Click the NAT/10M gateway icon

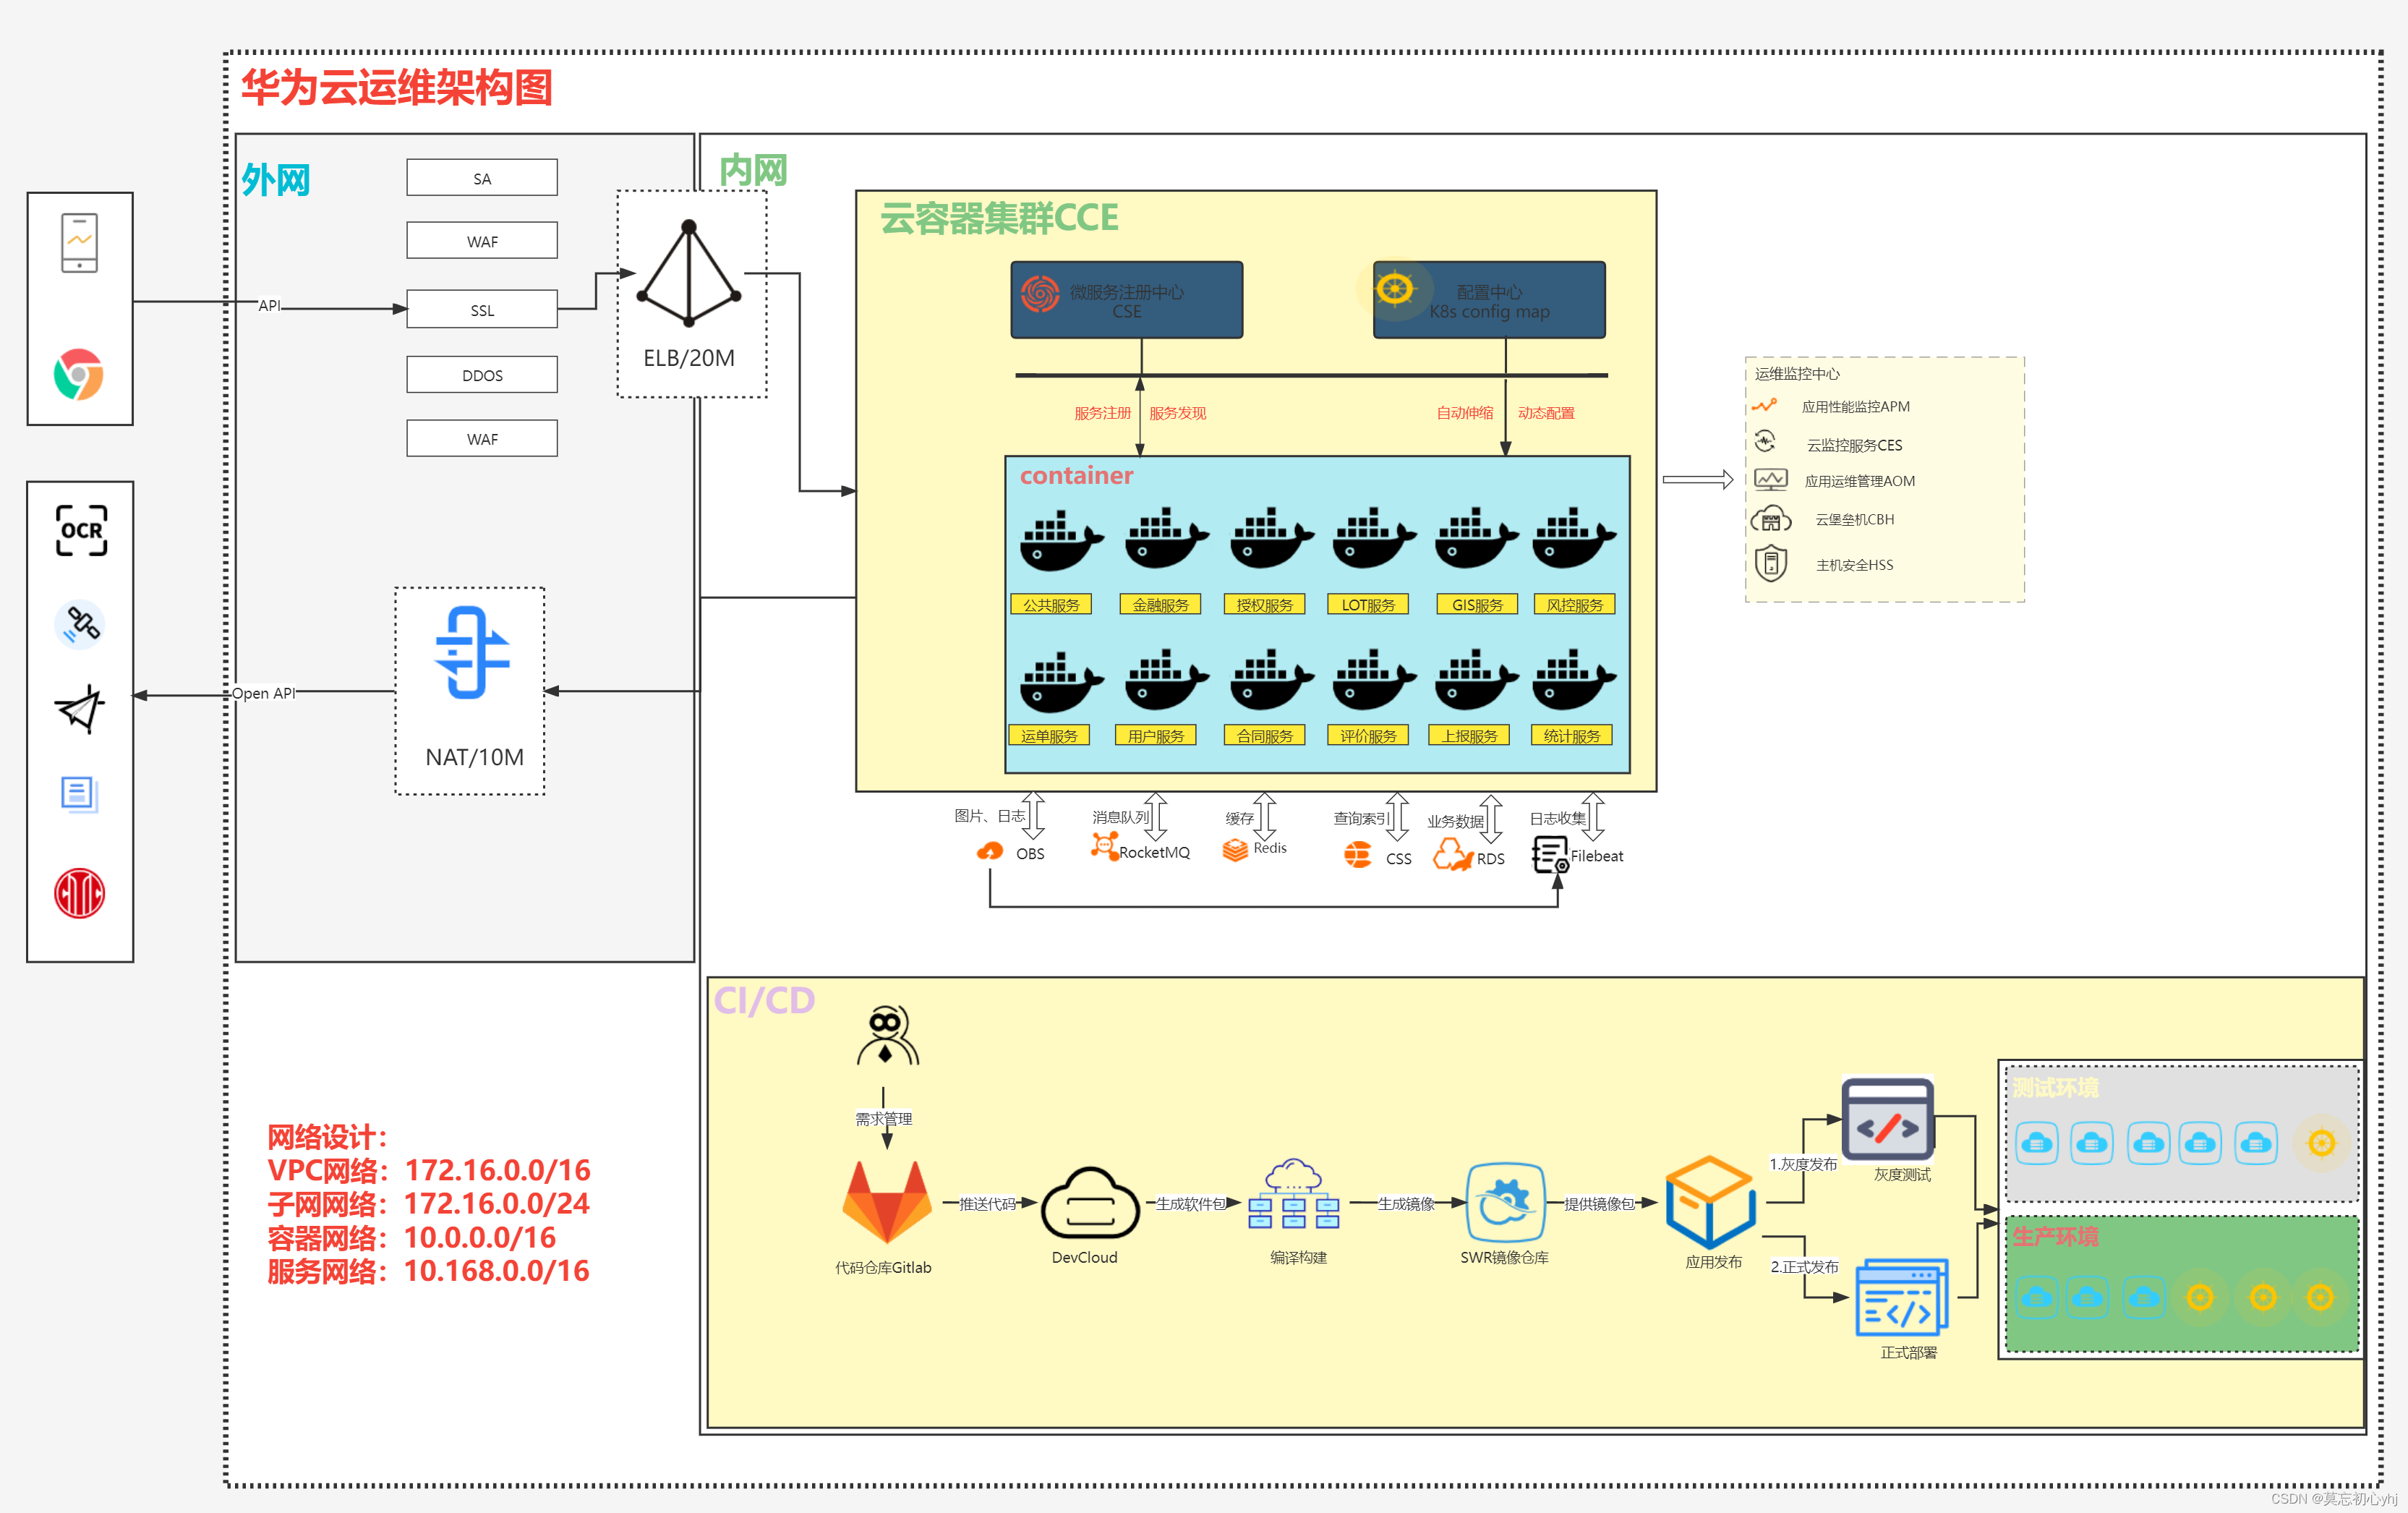[472, 653]
